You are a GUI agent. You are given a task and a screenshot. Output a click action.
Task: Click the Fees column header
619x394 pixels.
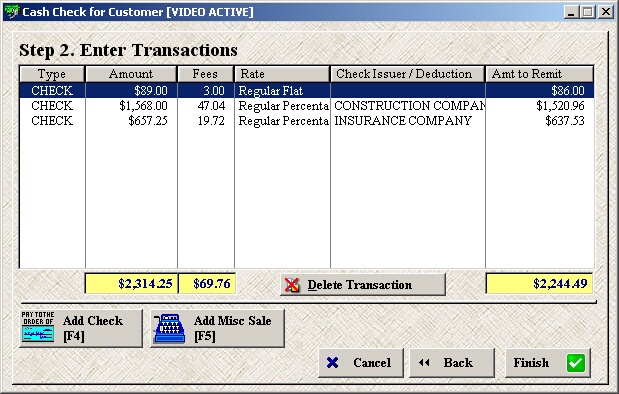pyautogui.click(x=205, y=74)
